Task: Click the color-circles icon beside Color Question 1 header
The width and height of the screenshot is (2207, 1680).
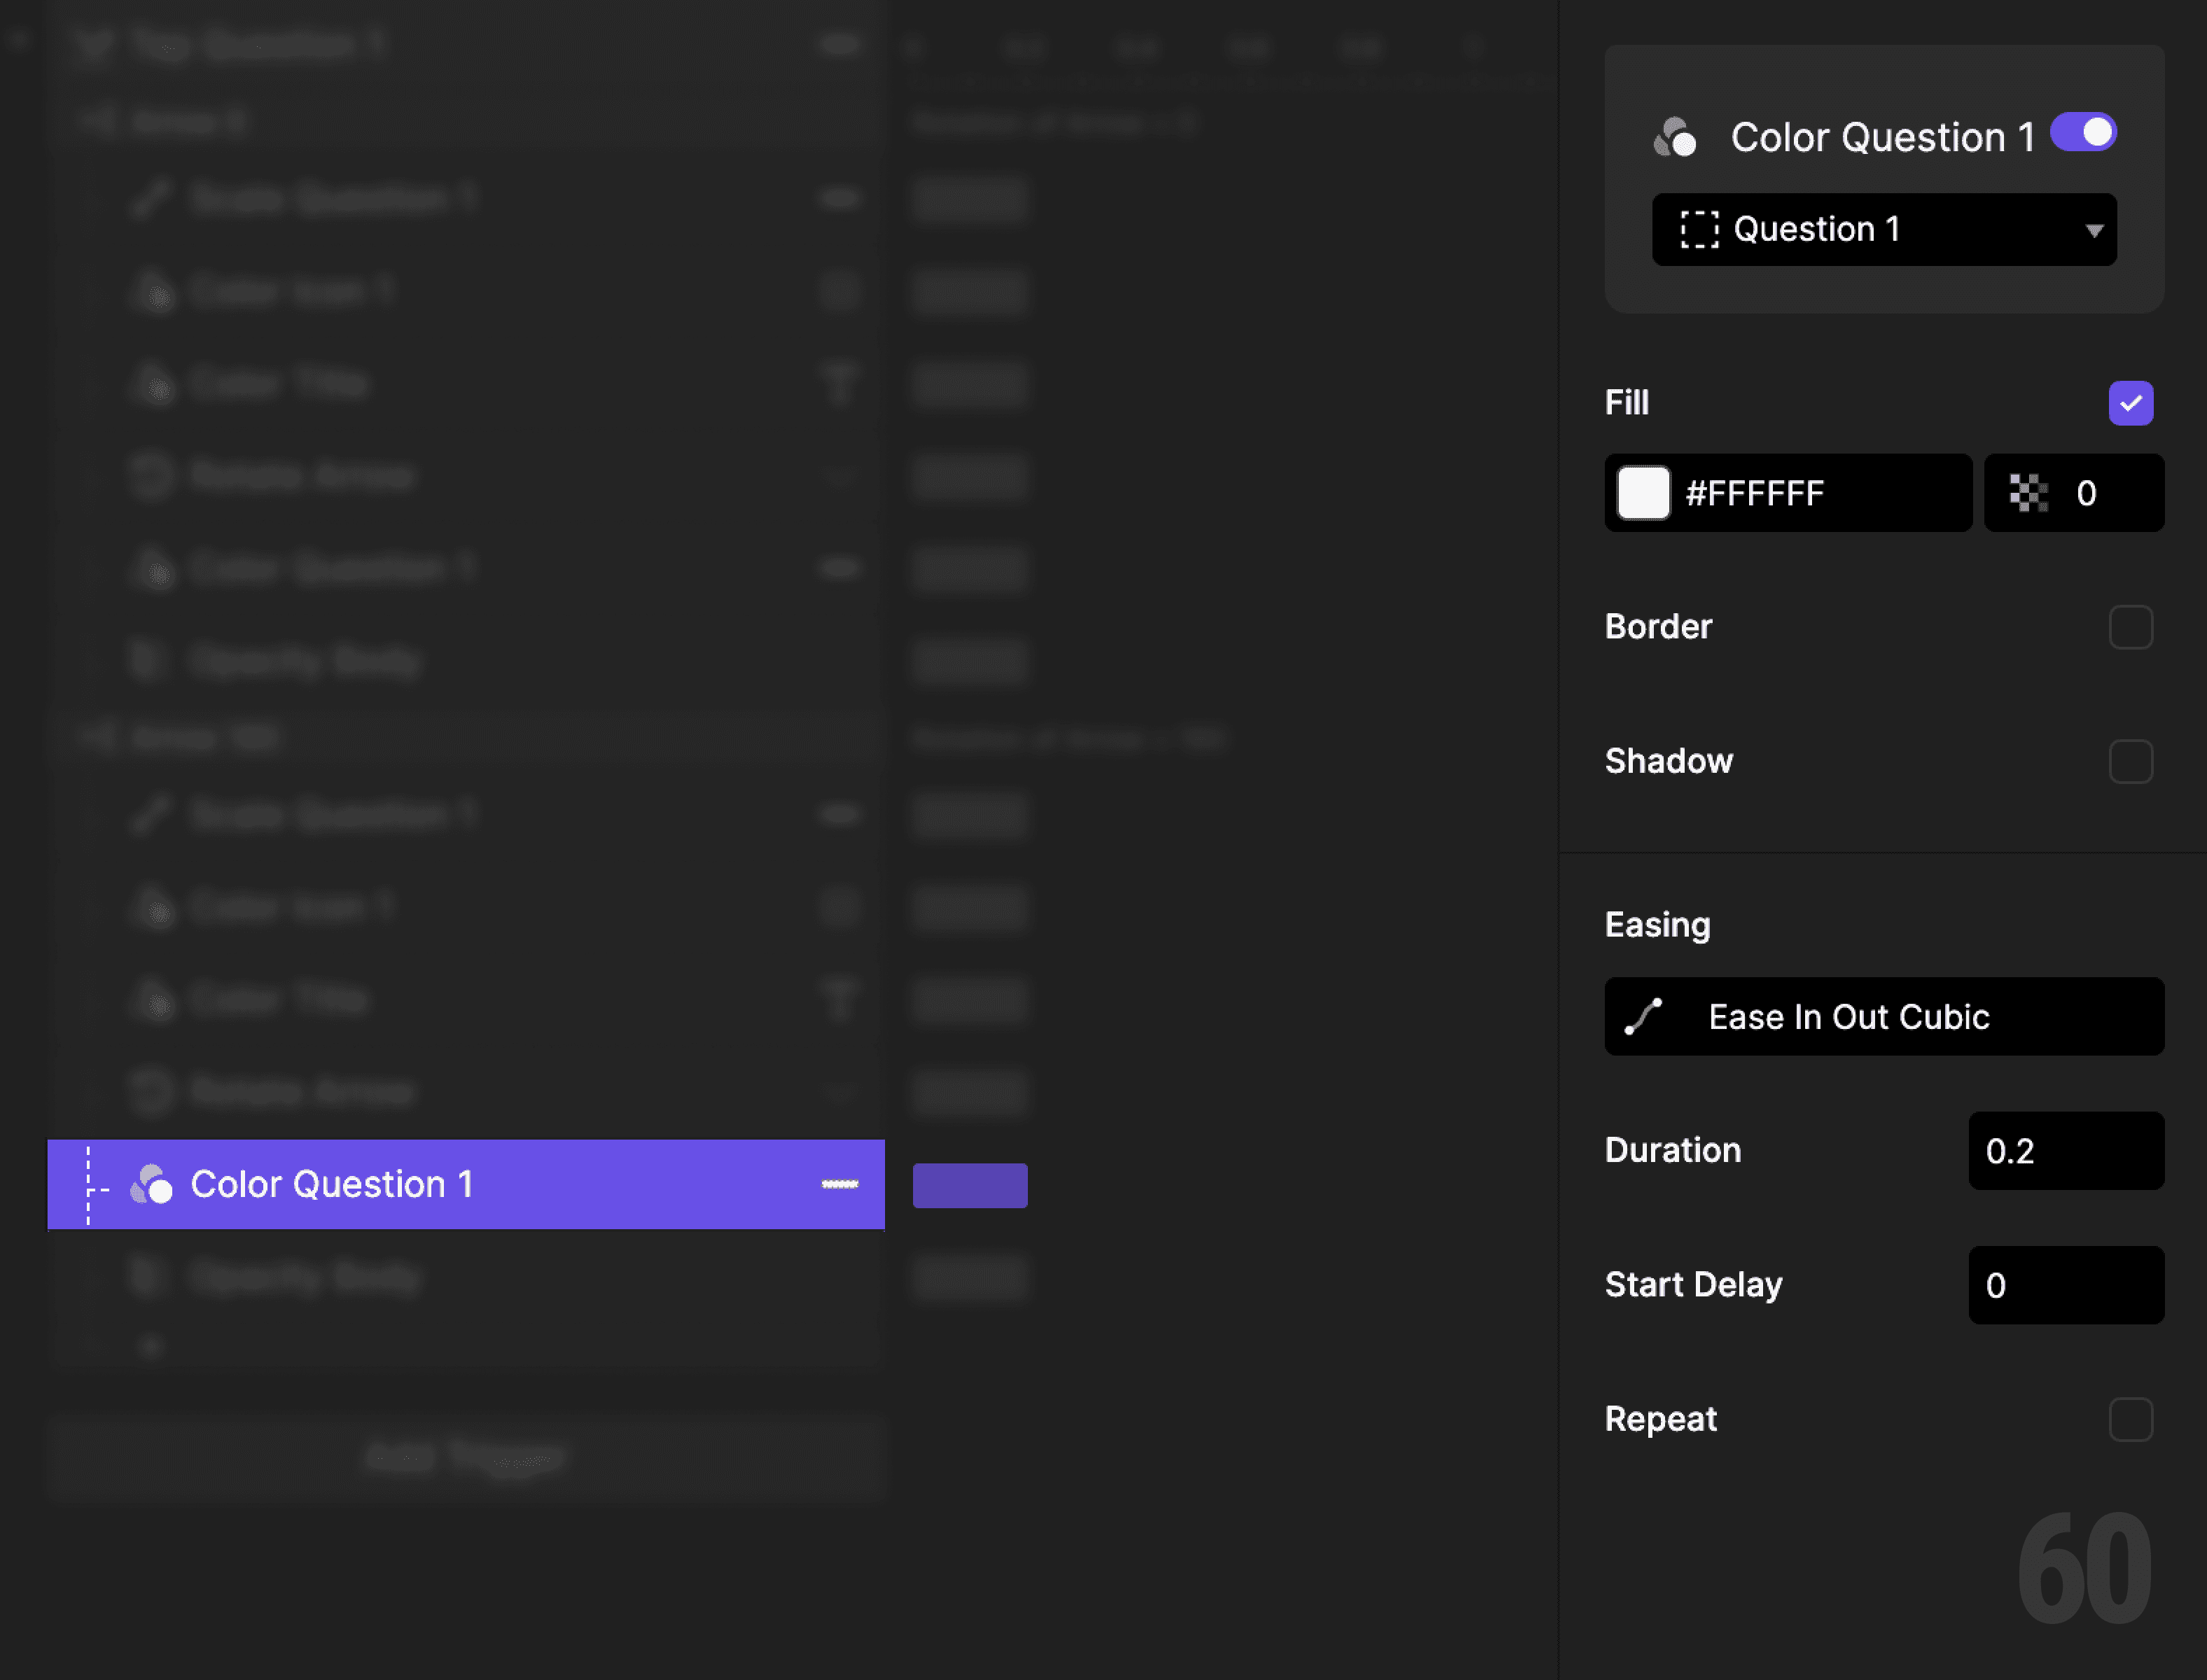Action: pyautogui.click(x=1676, y=136)
